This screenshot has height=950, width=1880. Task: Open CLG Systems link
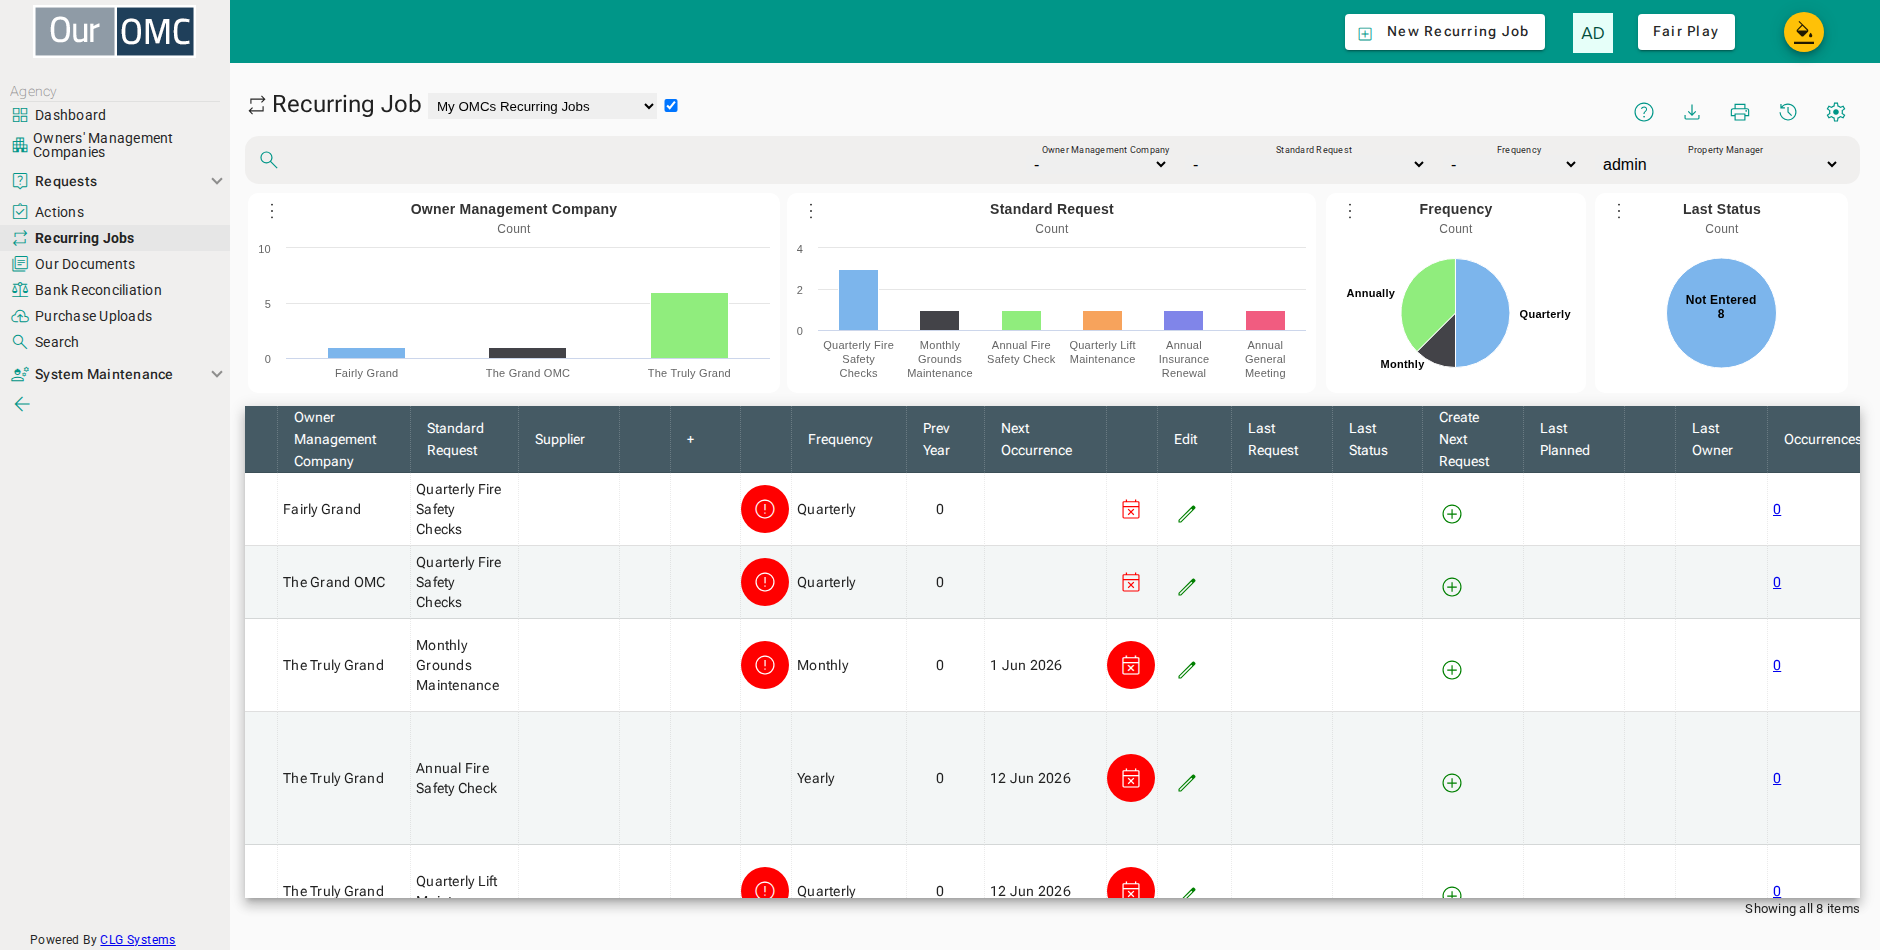pos(137,940)
